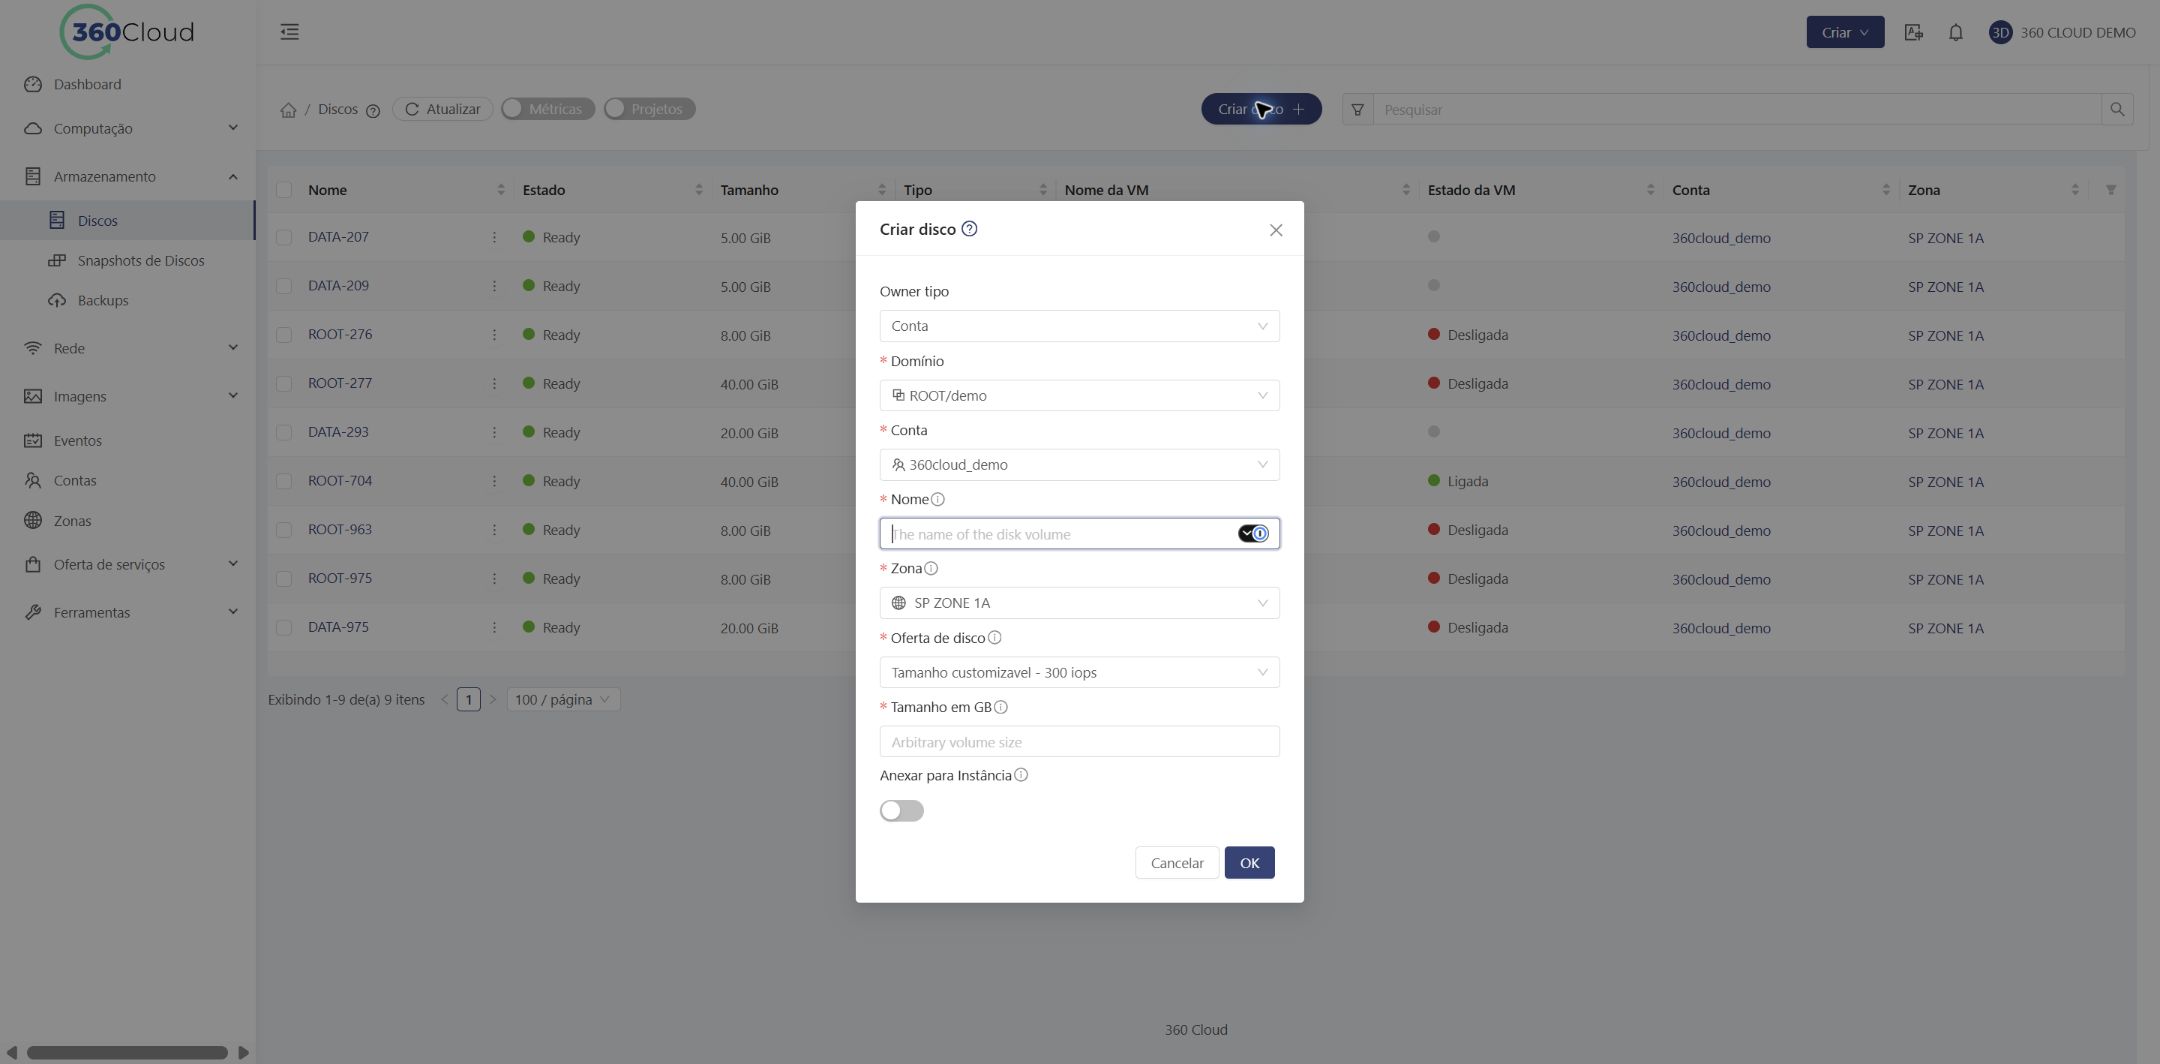
Task: Check the ROOT-963 row checkbox
Action: point(284,530)
